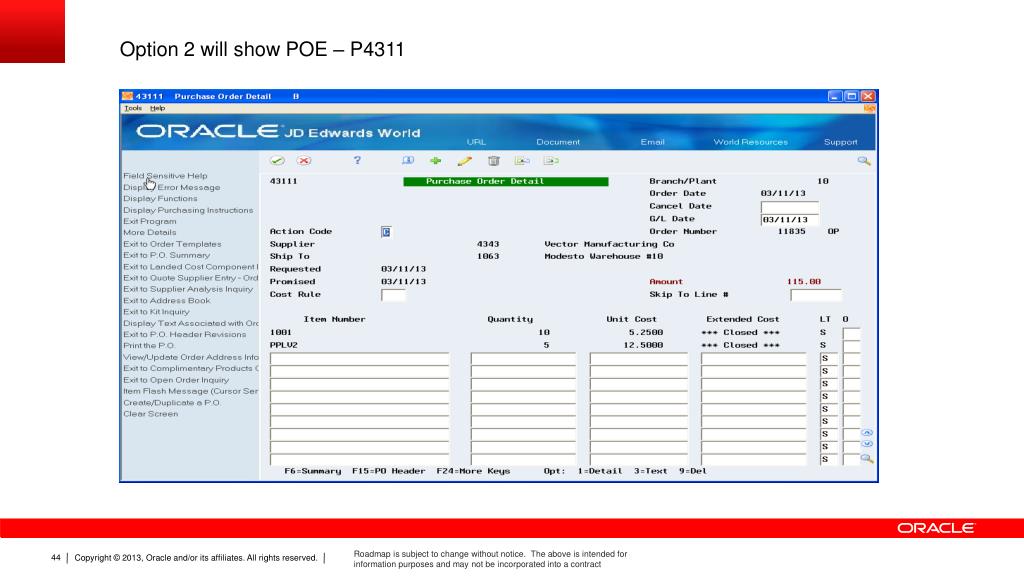The image size is (1024, 576).
Task: Click the green plus add icon
Action: click(x=436, y=161)
